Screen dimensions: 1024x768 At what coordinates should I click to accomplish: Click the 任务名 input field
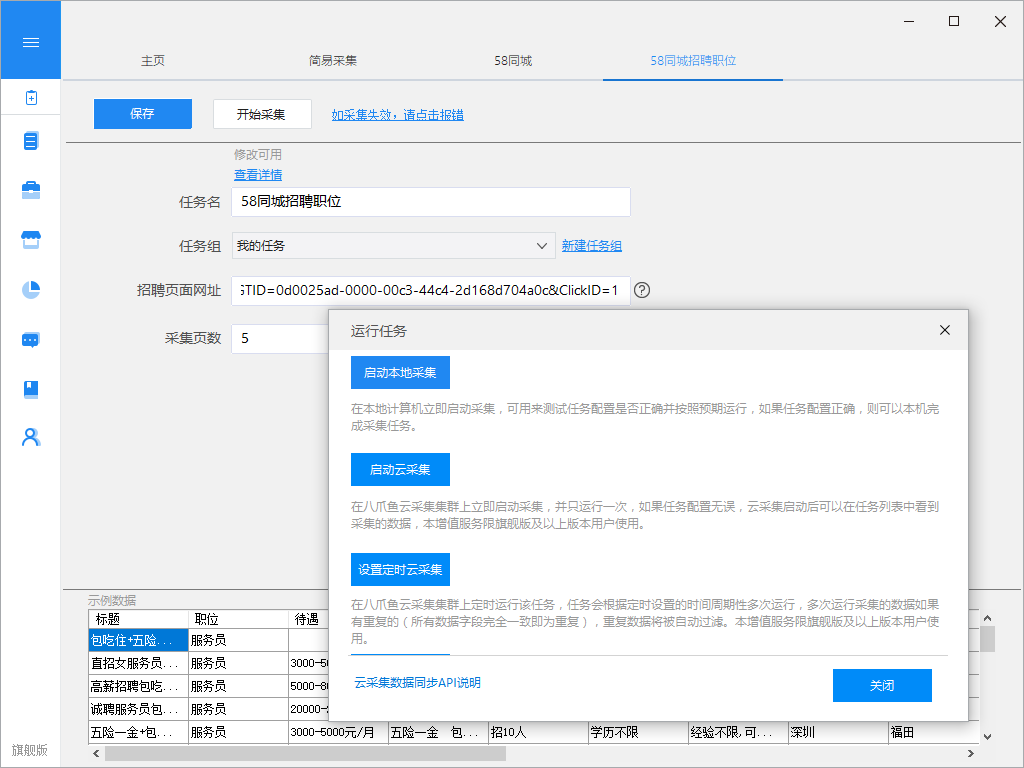pos(430,202)
